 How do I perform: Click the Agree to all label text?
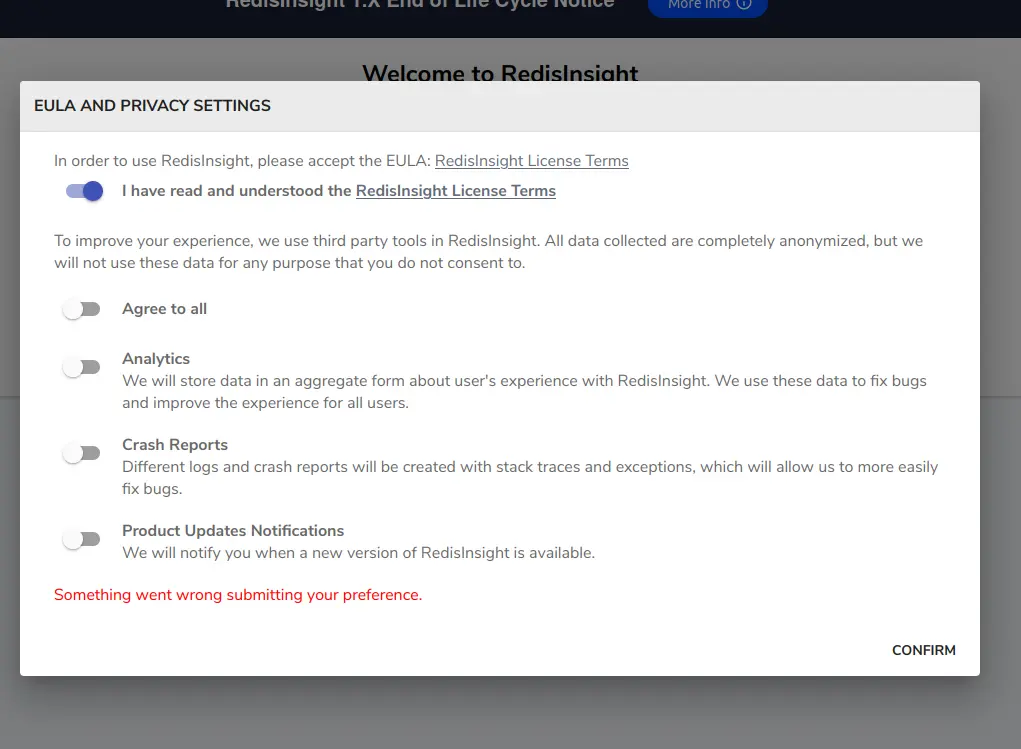click(x=164, y=309)
